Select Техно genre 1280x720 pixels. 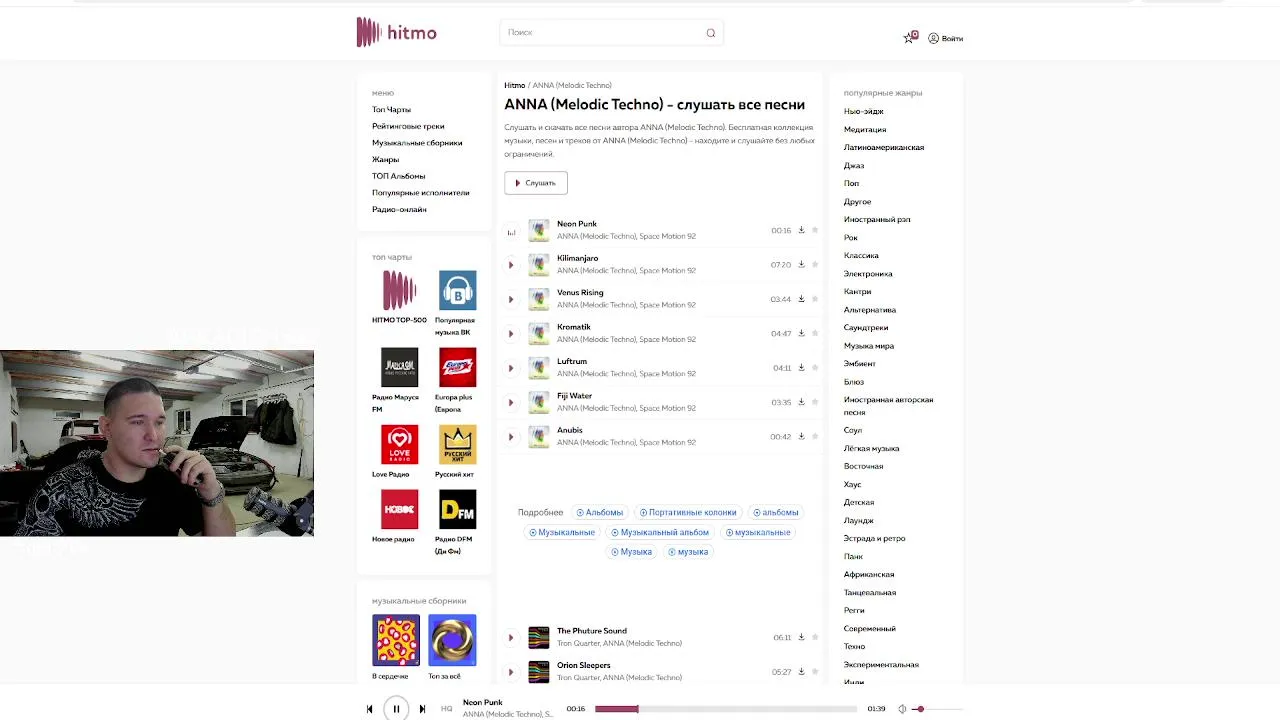pos(854,647)
